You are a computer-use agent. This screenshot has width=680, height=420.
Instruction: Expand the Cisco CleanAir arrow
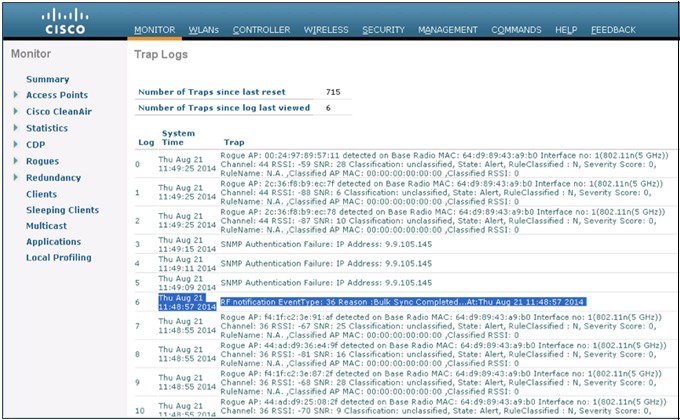point(16,111)
